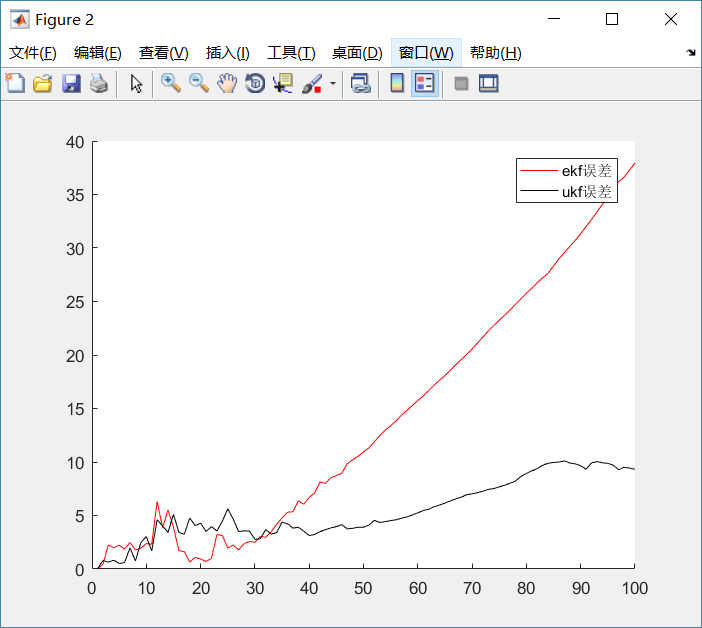
Task: Save the figure with the floppy disk icon
Action: [x=71, y=84]
